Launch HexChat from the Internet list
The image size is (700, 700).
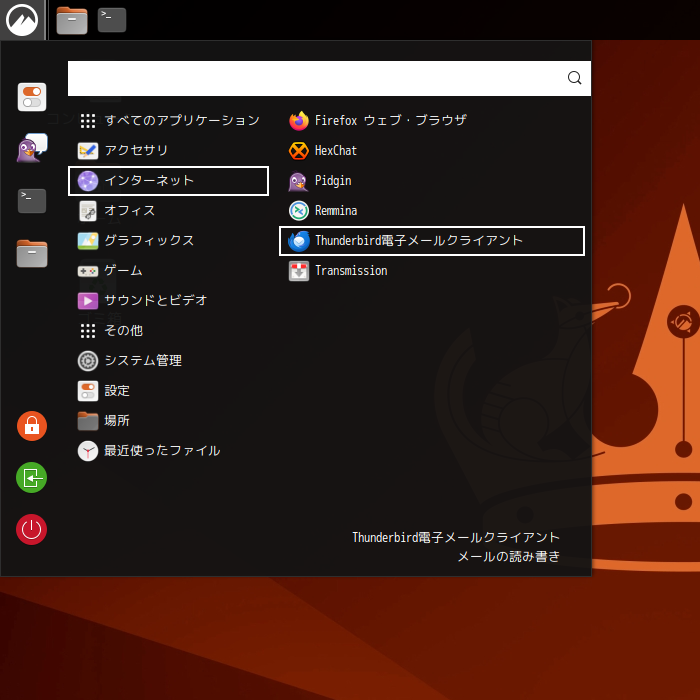432,150
